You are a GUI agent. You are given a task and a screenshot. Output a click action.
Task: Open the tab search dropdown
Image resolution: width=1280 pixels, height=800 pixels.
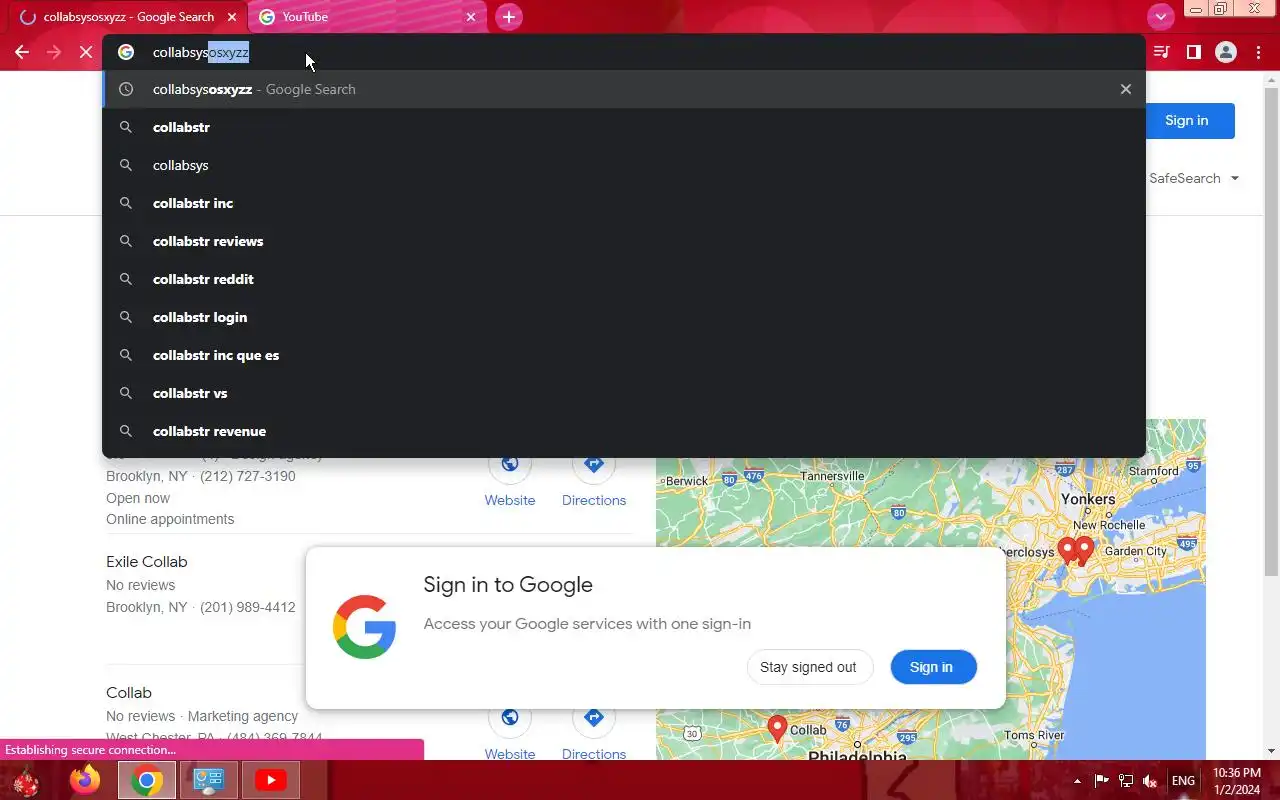[x=1160, y=17]
